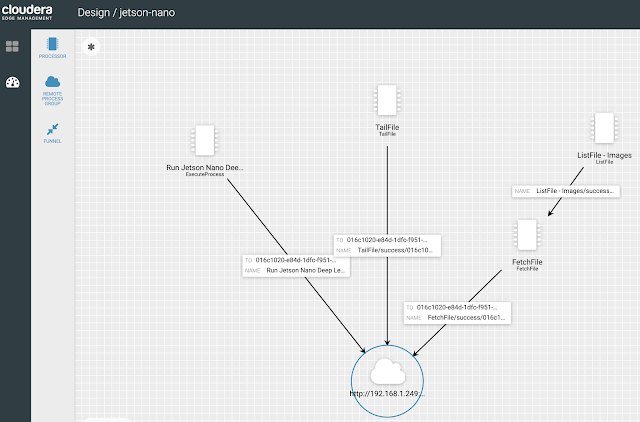Click the Cloudera Edge Management logo
Screen dimensions: 640x422
27,12
